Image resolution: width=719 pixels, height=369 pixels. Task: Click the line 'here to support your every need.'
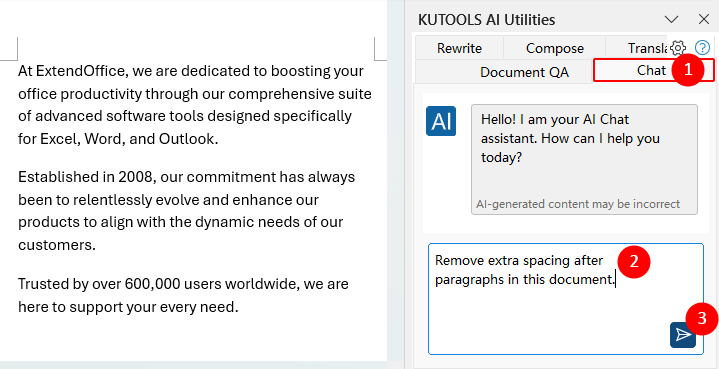point(128,307)
